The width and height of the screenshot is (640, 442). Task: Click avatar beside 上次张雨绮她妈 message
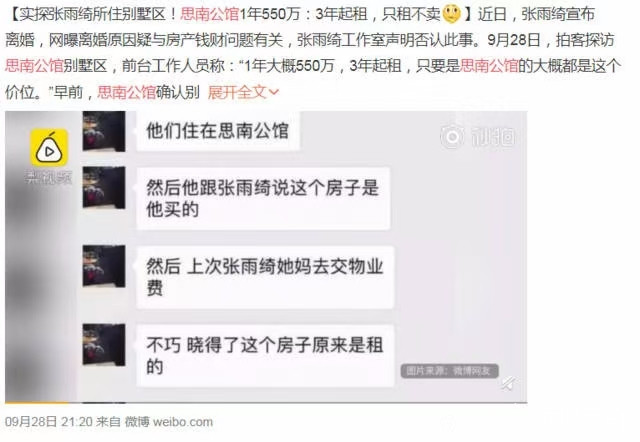104,266
